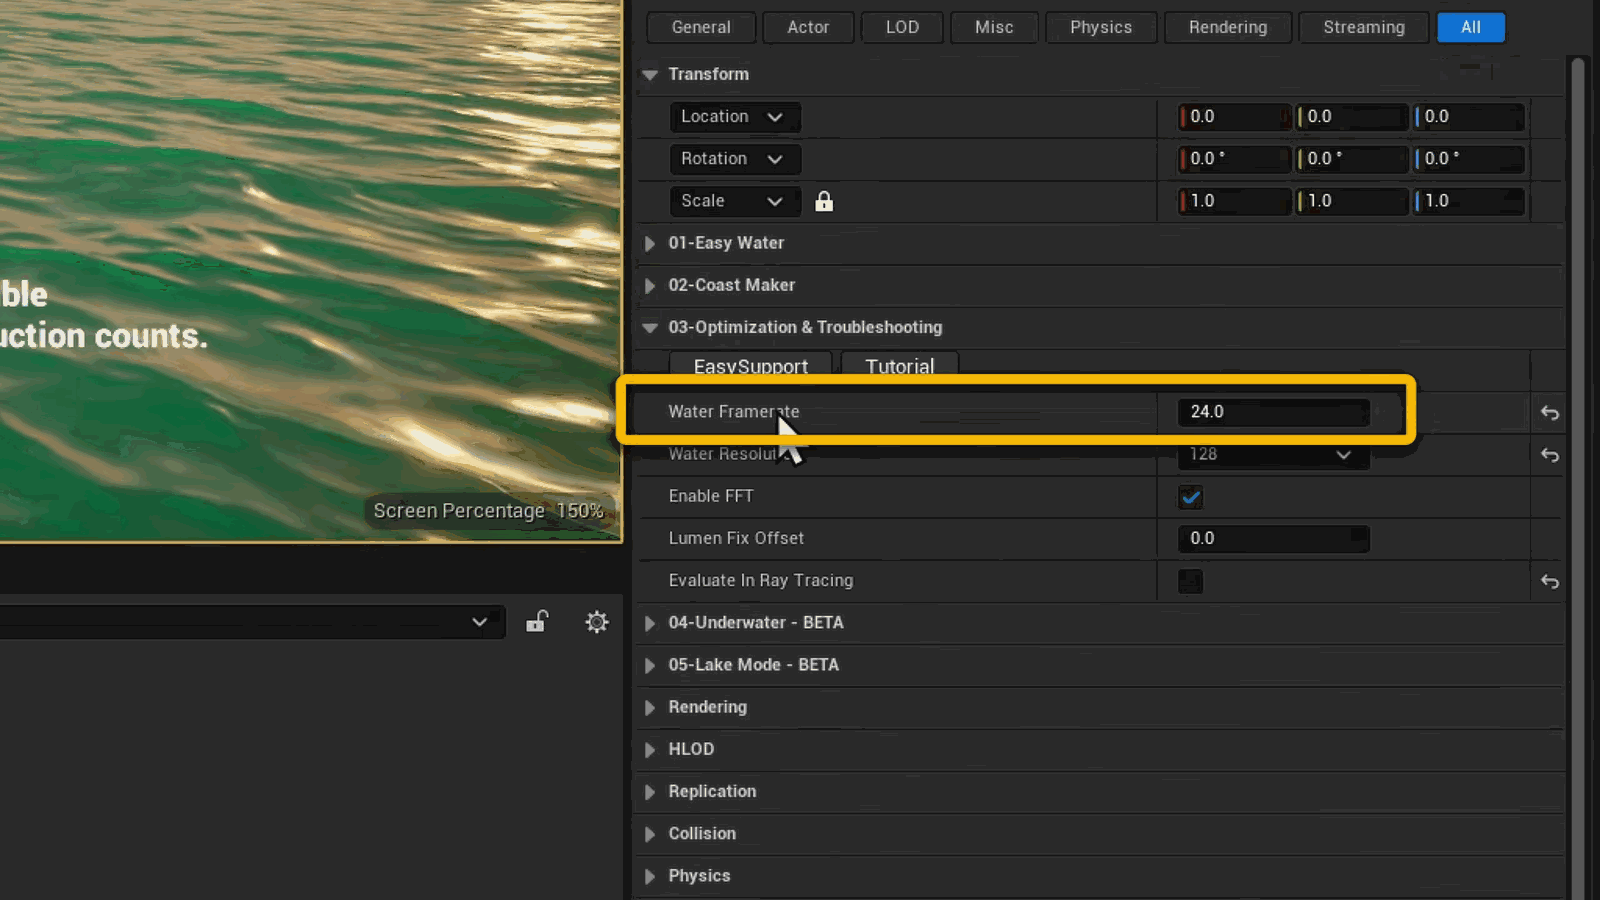Expand the Physics category row

650,876
